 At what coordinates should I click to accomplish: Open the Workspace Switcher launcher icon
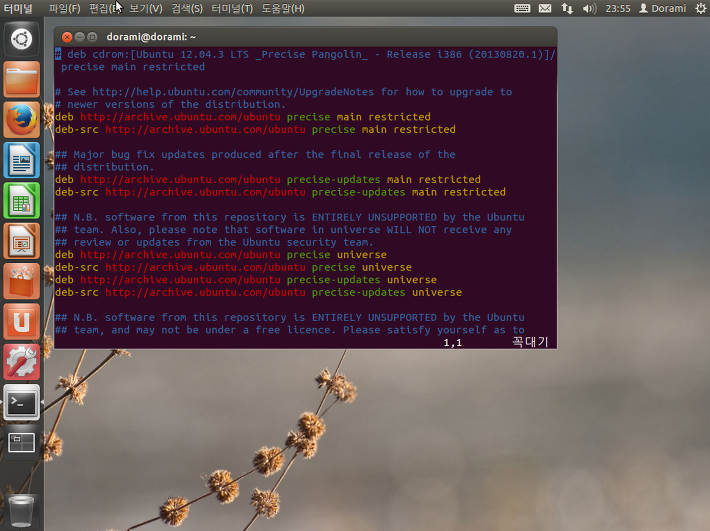coord(21,443)
